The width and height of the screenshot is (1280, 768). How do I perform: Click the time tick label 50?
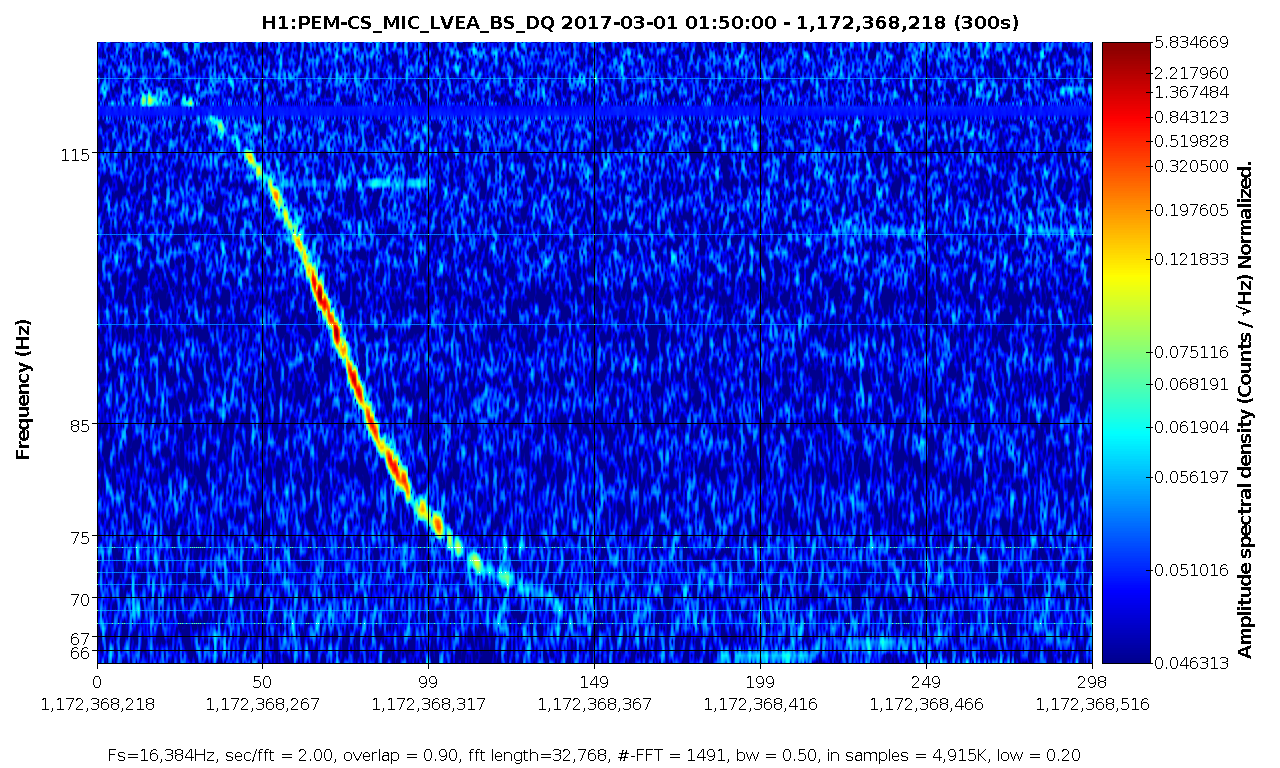tap(261, 682)
